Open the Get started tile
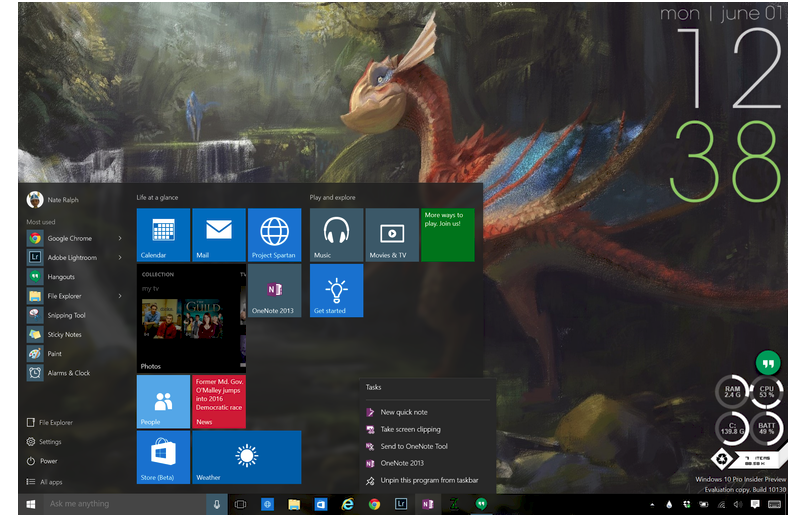The image size is (797, 528). [336, 291]
